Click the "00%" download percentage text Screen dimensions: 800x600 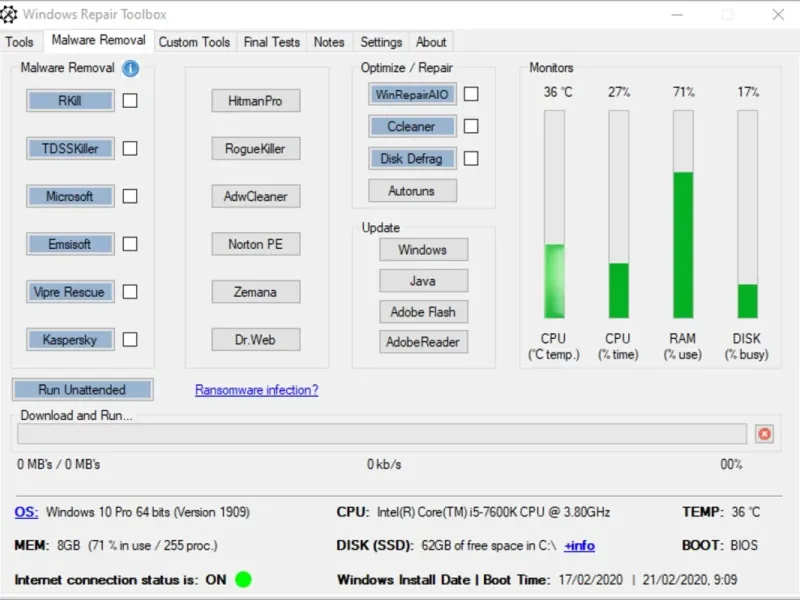pos(731,464)
